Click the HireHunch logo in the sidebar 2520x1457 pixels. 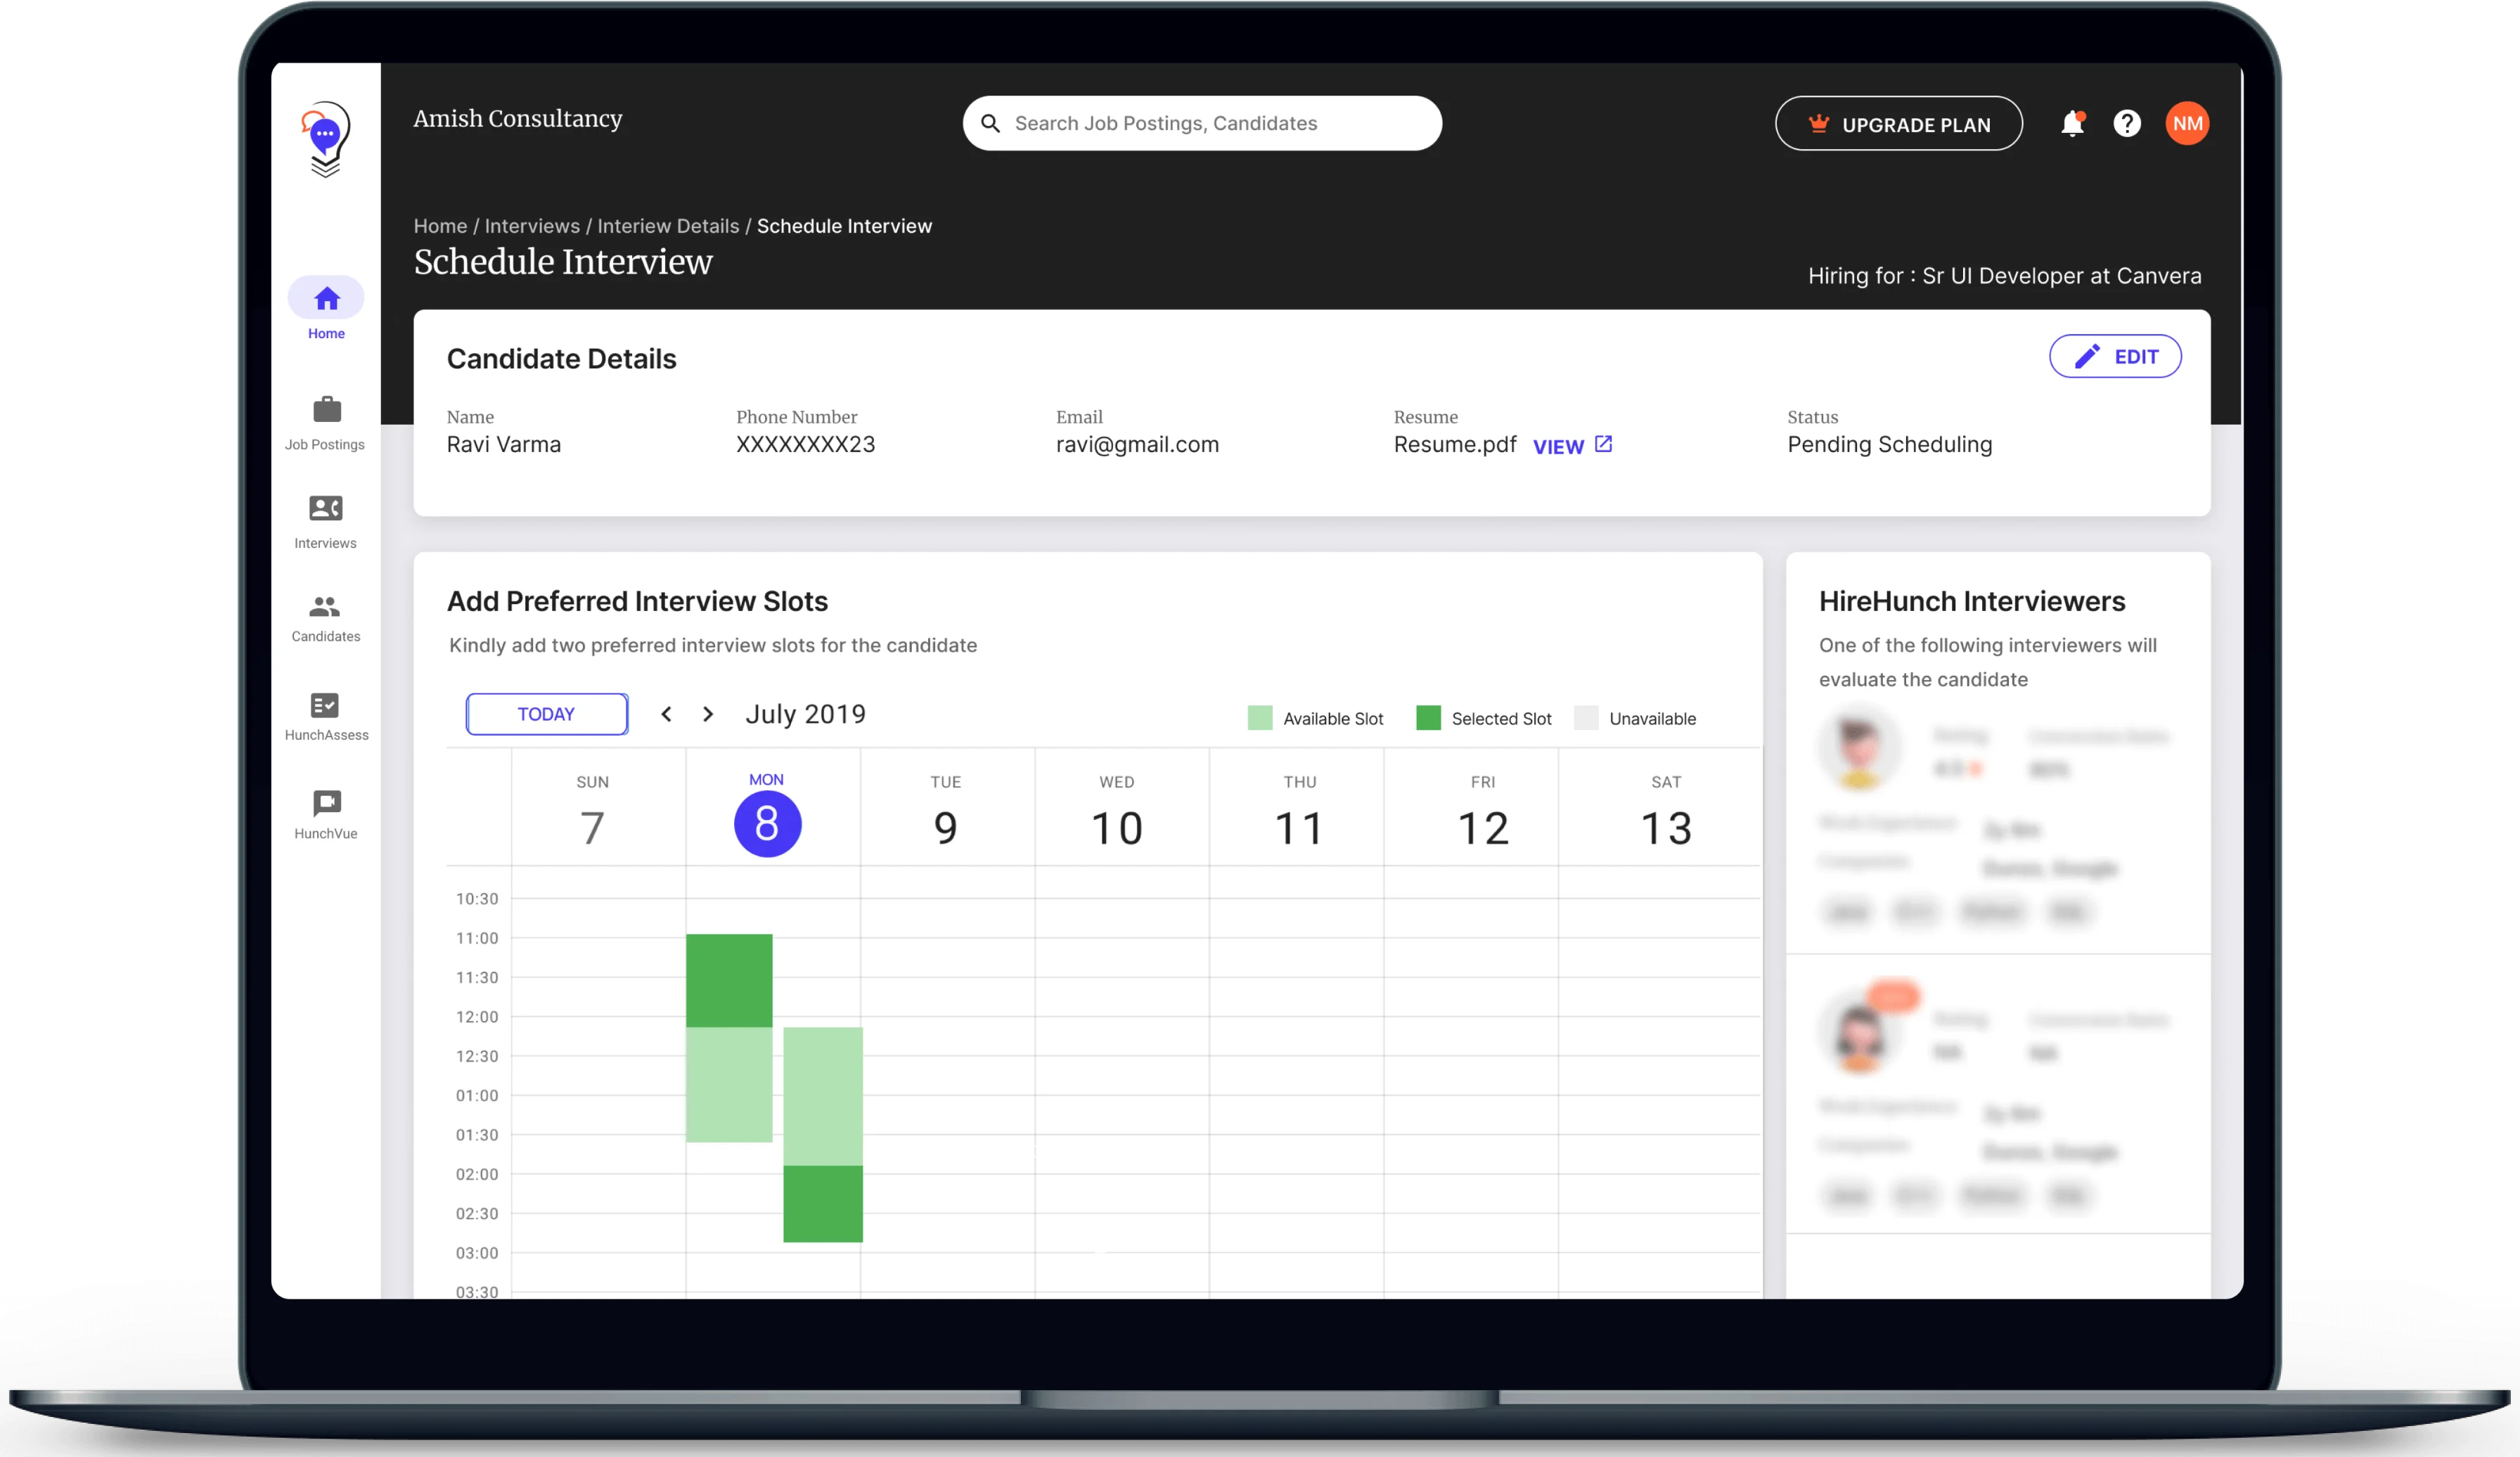click(325, 140)
